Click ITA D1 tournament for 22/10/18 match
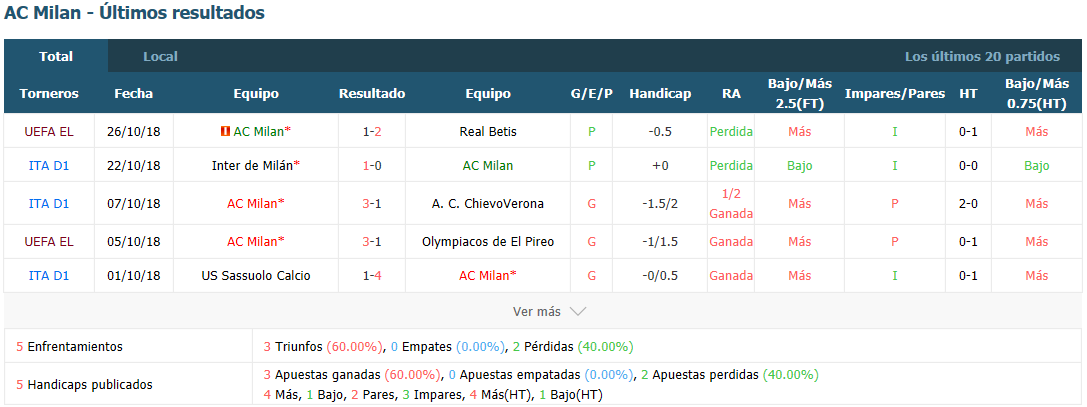The image size is (1087, 407). (x=49, y=166)
